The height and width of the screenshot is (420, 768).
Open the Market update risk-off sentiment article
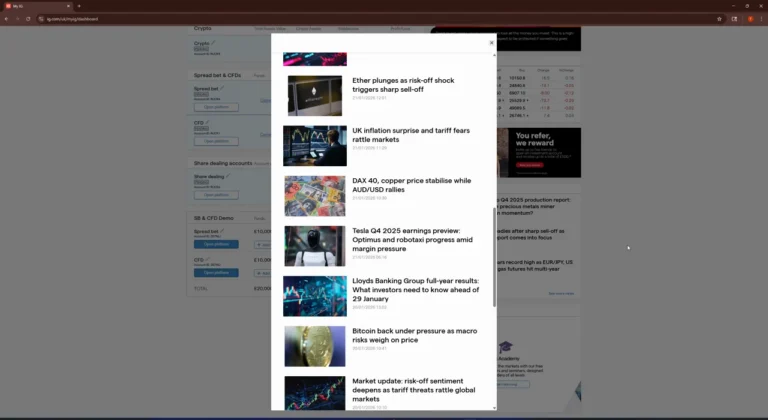(413, 390)
